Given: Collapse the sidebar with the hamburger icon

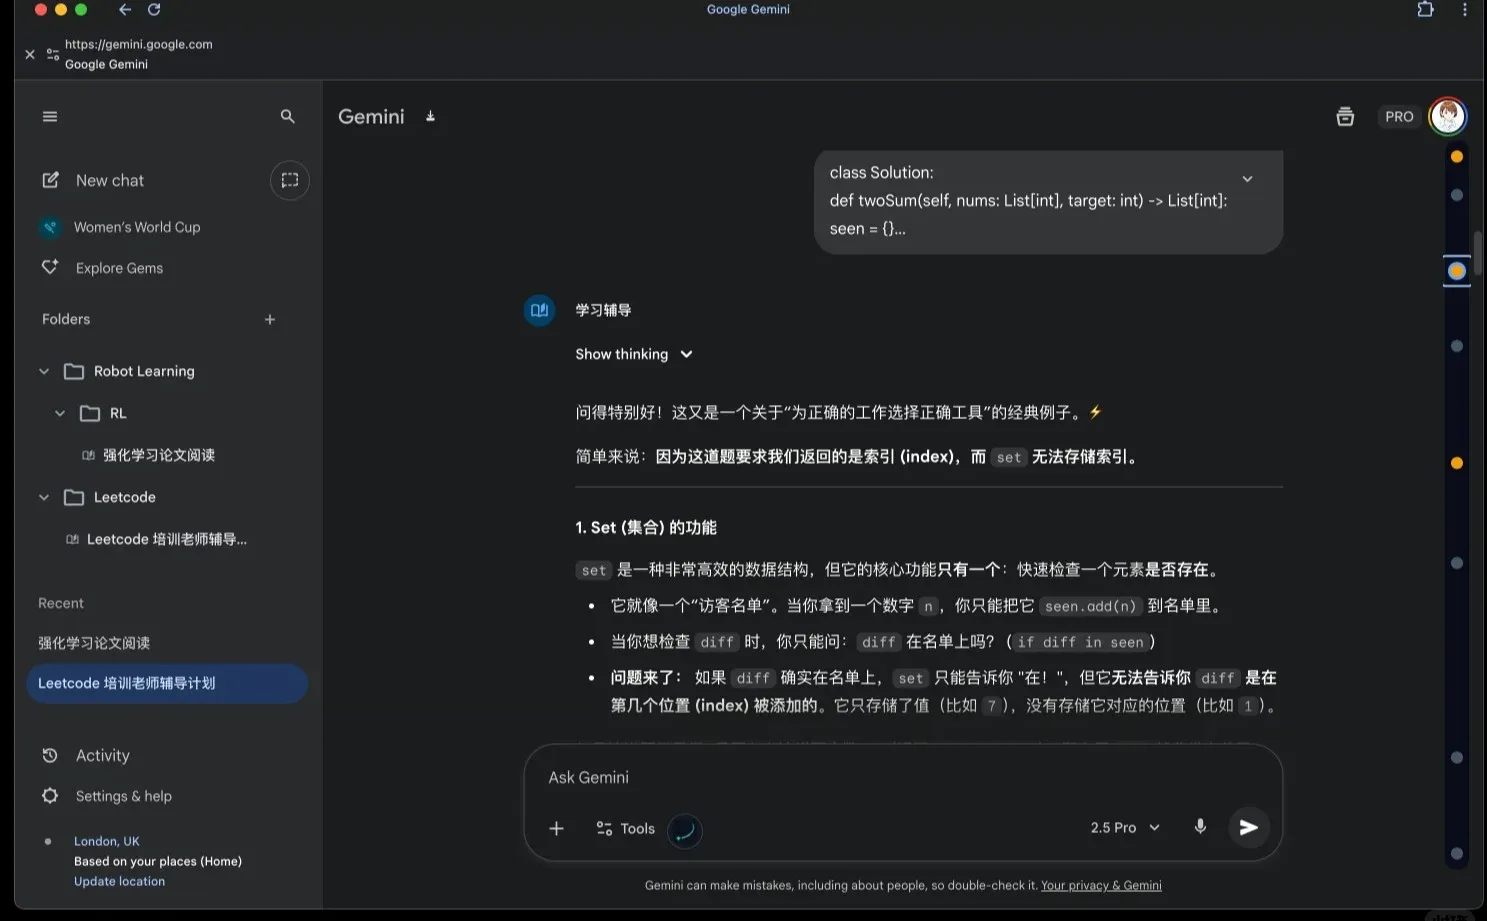Looking at the screenshot, I should (50, 116).
